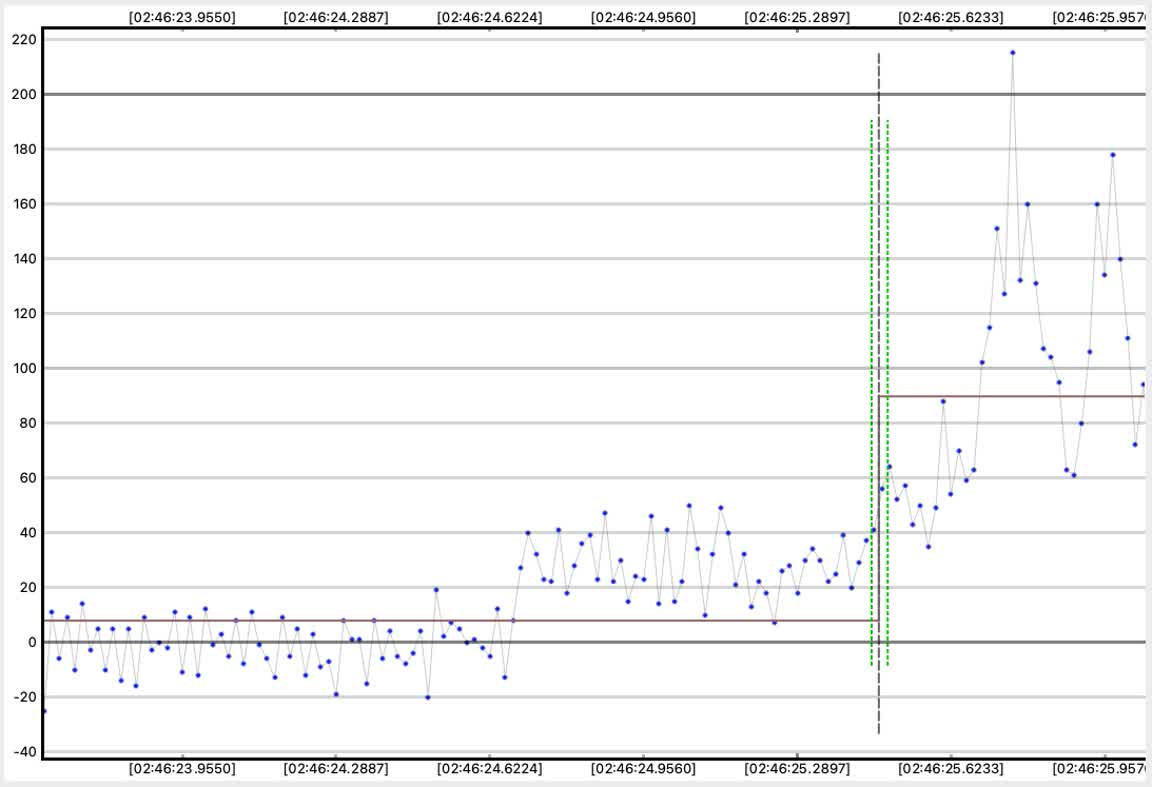Click the left green dotted boundary line
The width and height of the screenshot is (1152, 787).
(871, 300)
